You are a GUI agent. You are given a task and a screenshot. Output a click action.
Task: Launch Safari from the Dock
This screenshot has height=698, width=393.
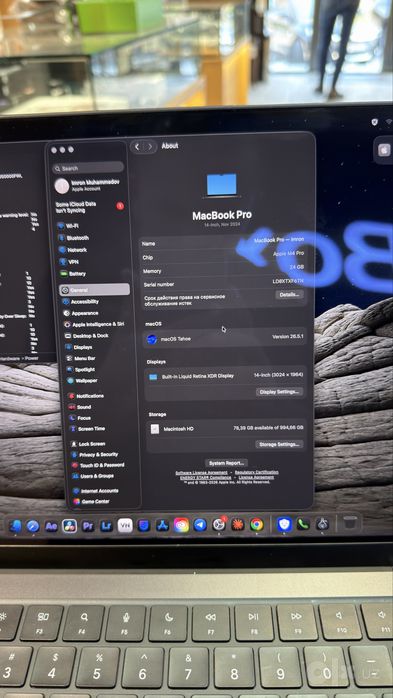click(33, 526)
